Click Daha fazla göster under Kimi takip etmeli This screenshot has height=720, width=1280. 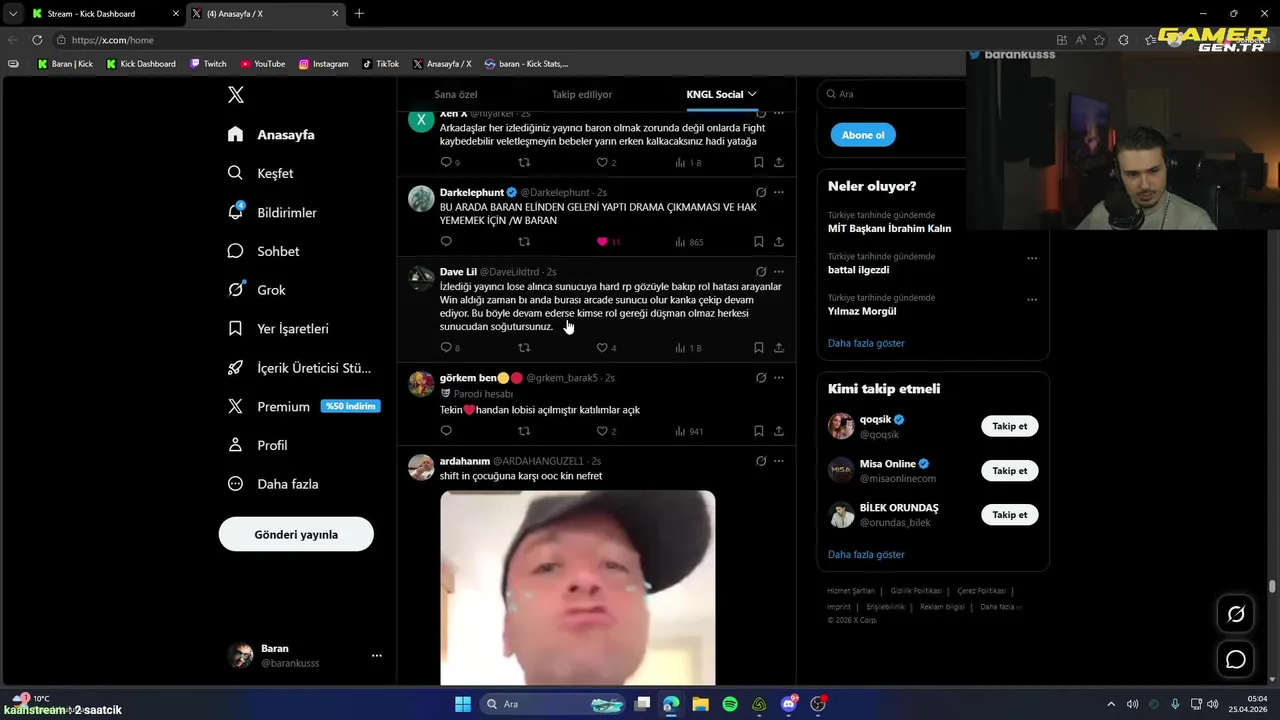click(x=866, y=554)
